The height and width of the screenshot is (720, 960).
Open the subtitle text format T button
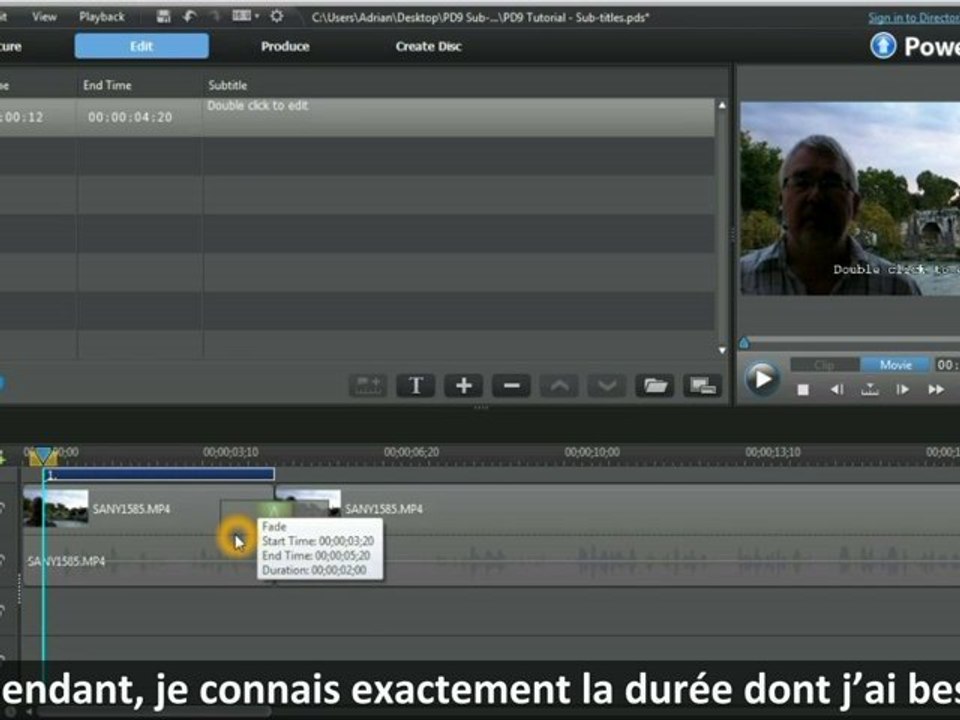click(416, 386)
